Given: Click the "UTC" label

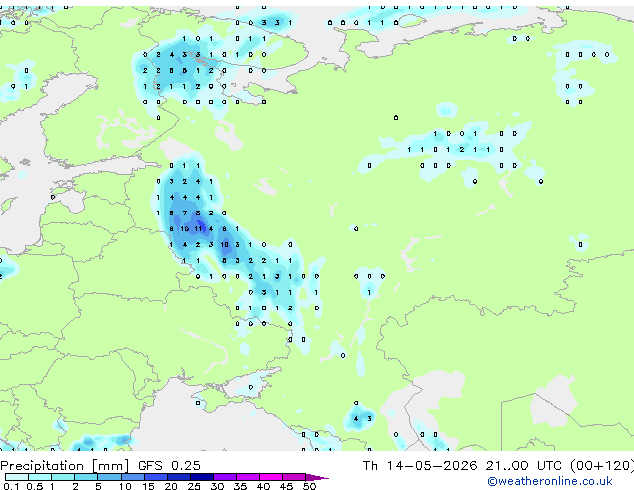Looking at the screenshot, I should [549, 466].
